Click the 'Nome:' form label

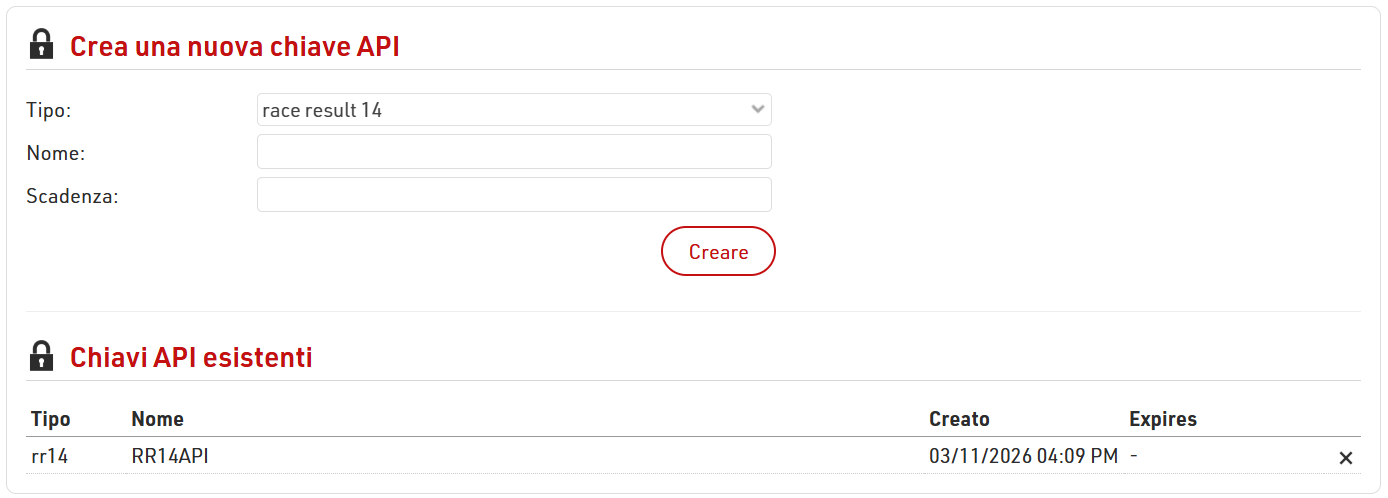[x=56, y=153]
